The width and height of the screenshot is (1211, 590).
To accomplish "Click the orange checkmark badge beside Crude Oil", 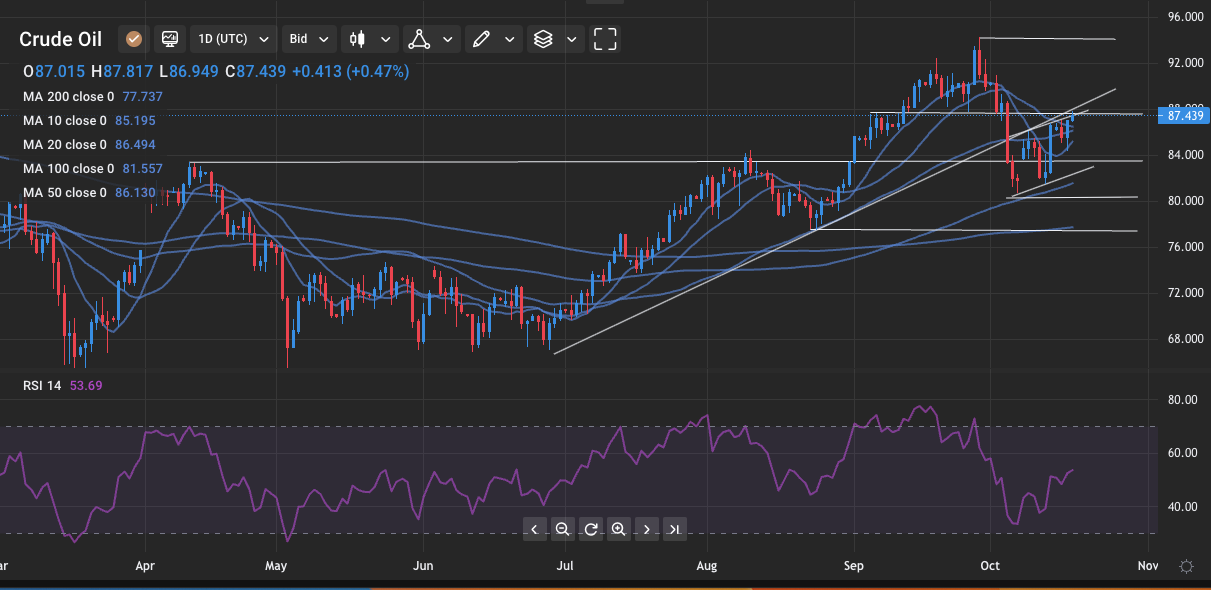I will 134,39.
